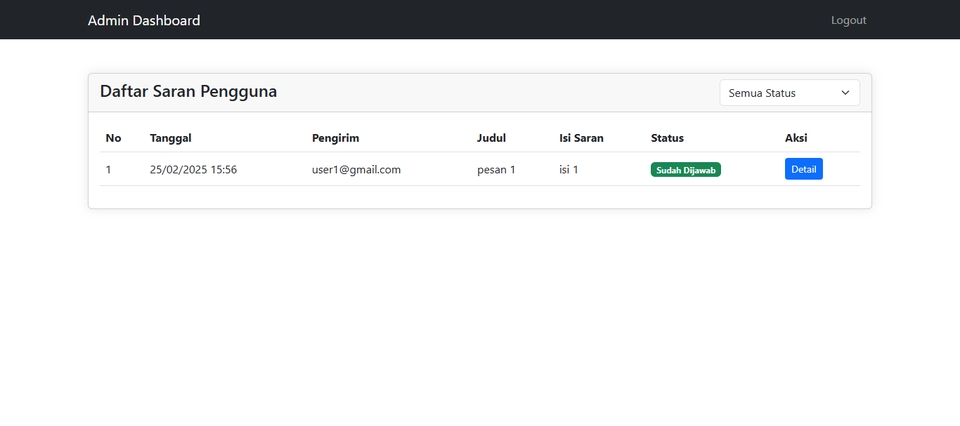Click the Daftar Saran Pengguna heading
960x426 pixels.
[x=189, y=92]
